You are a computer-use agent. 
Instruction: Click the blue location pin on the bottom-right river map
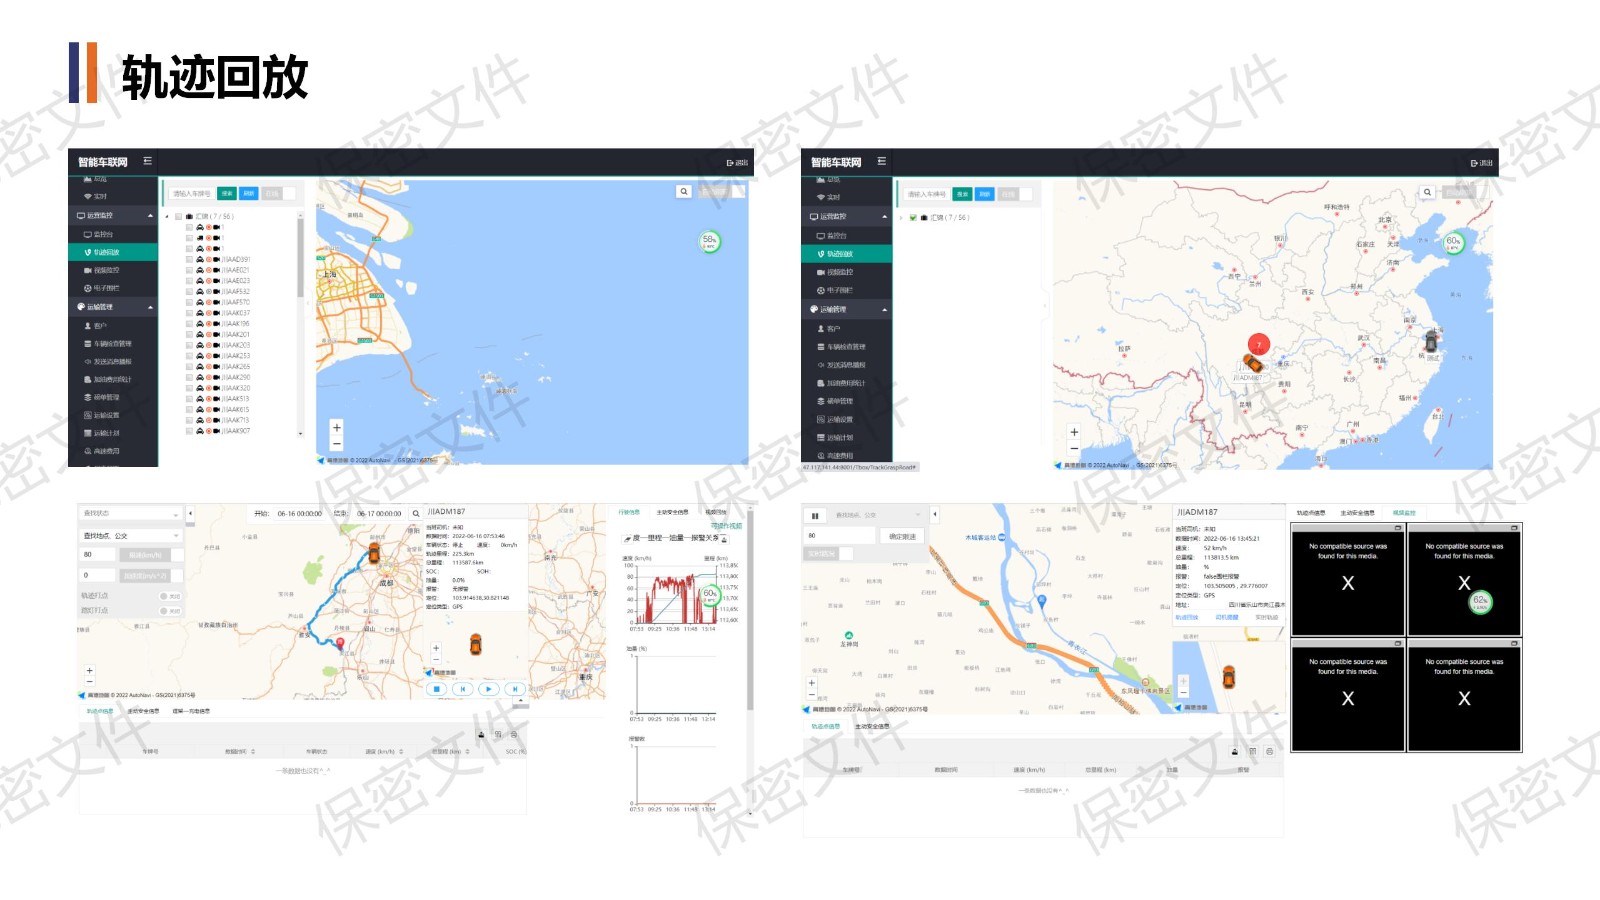click(x=1041, y=601)
